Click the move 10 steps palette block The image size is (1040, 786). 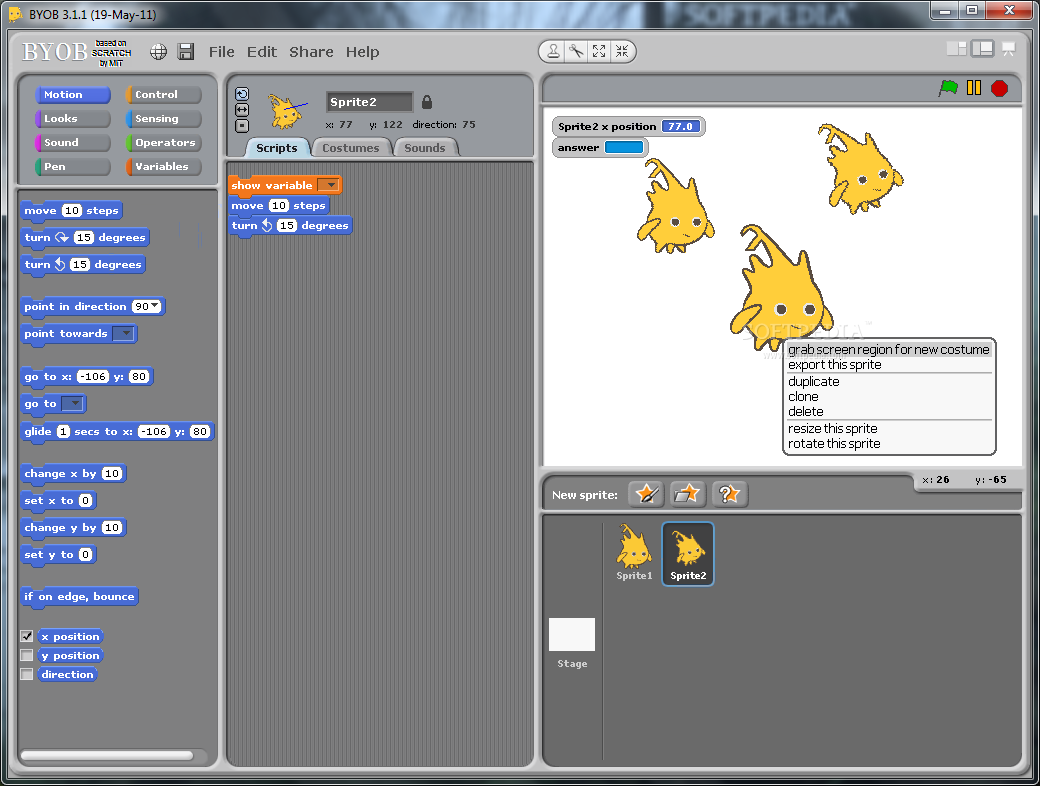click(71, 210)
